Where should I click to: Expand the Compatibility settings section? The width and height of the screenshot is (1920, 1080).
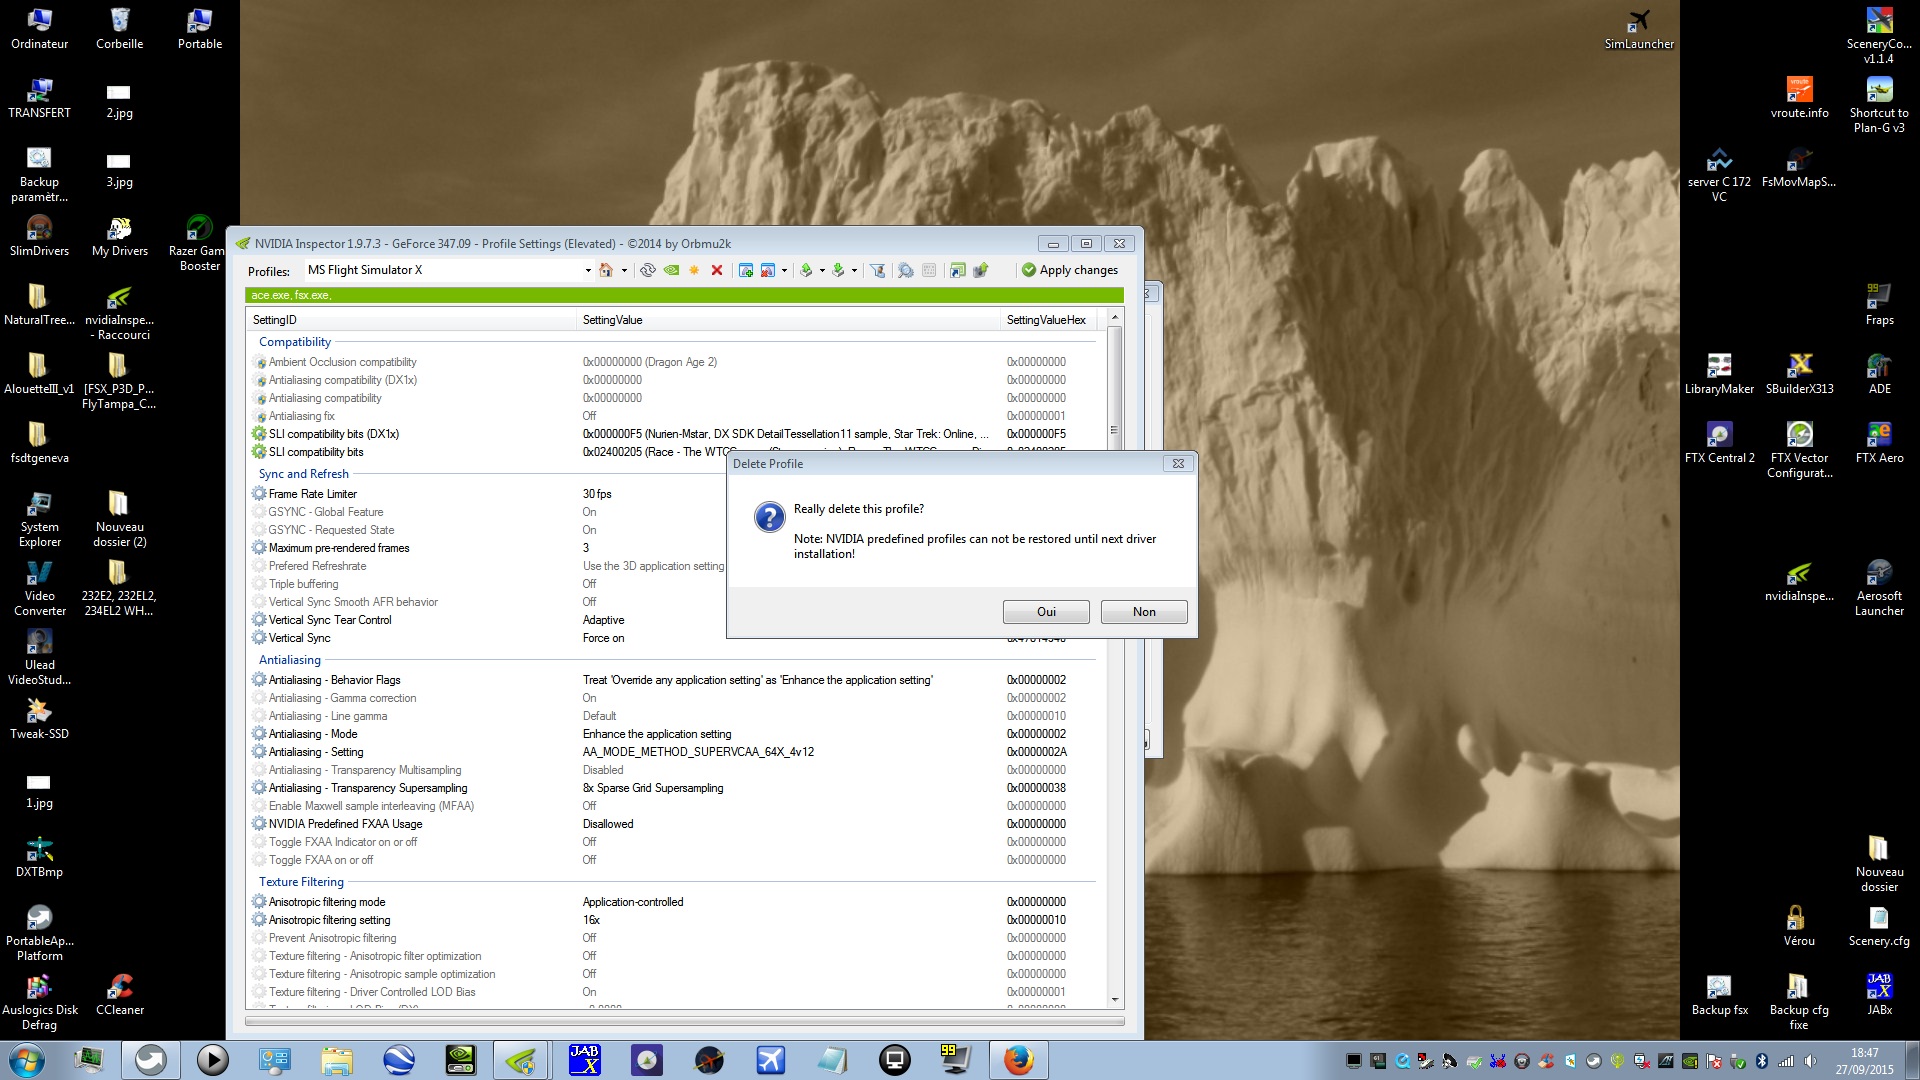[x=297, y=340]
